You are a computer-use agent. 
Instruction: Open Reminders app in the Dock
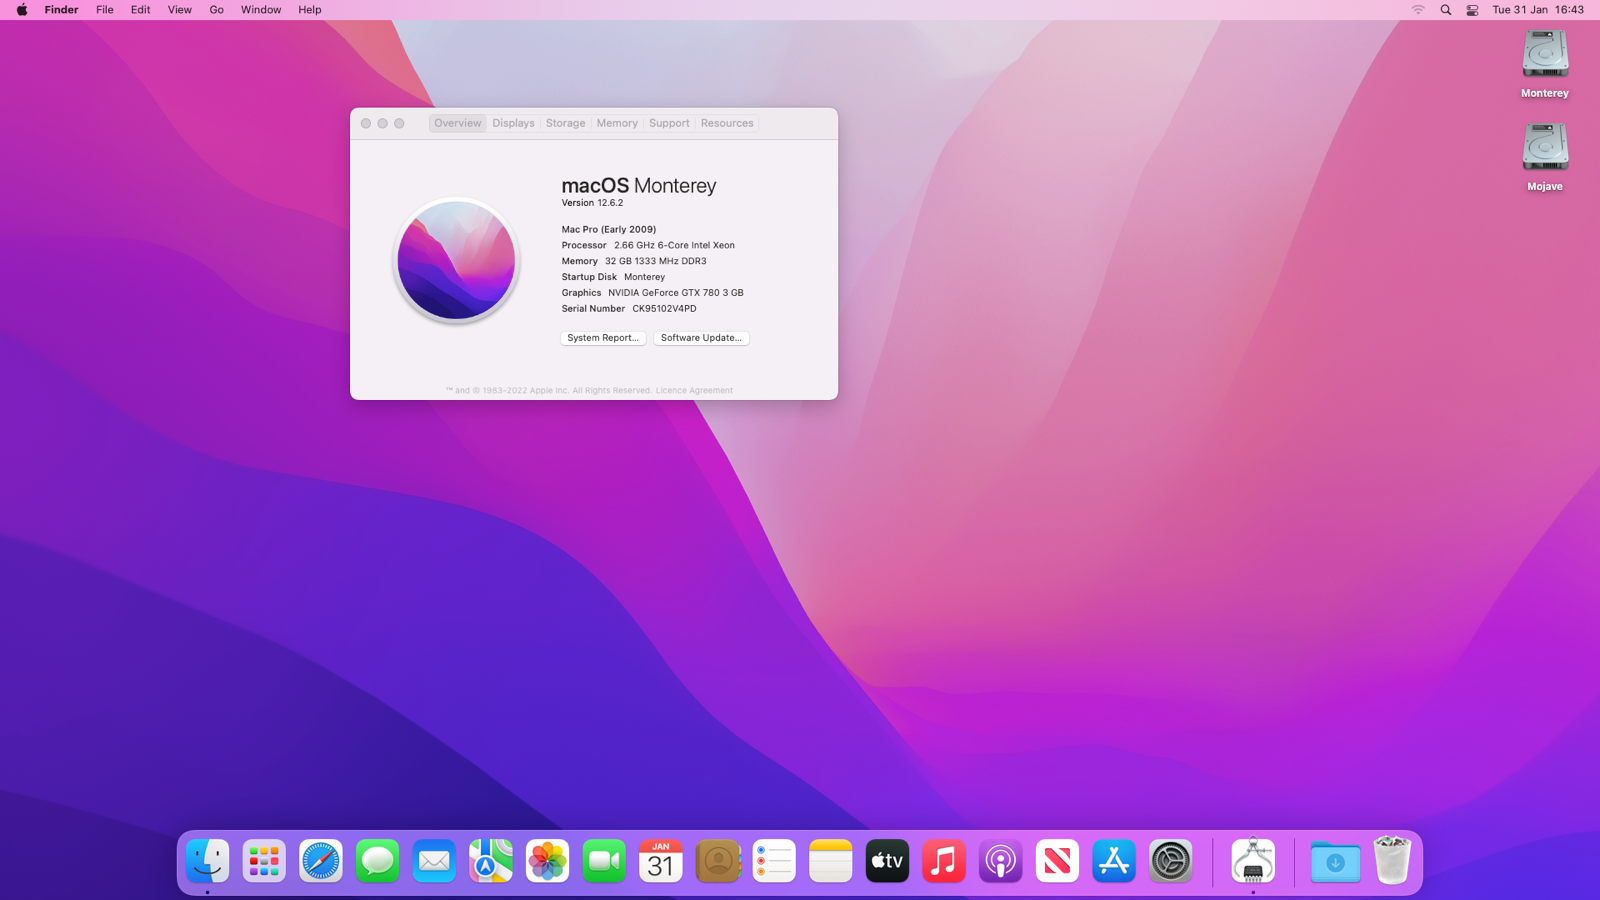click(x=774, y=861)
